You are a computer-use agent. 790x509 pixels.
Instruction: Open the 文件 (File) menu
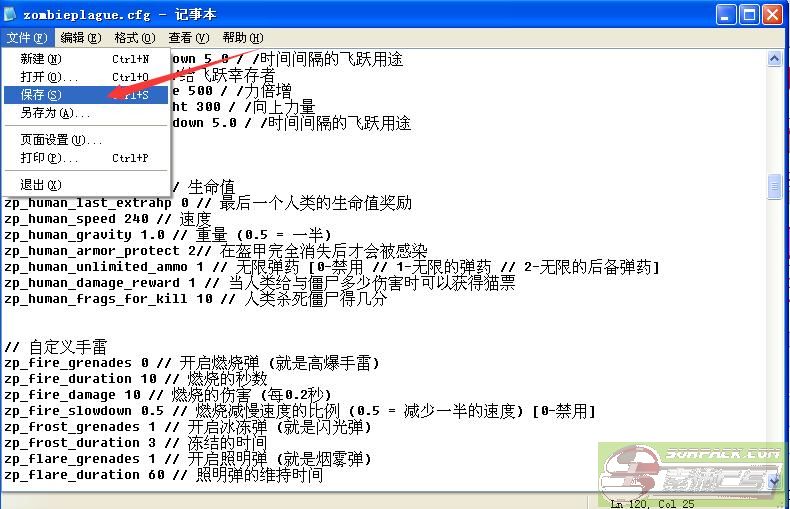25,38
